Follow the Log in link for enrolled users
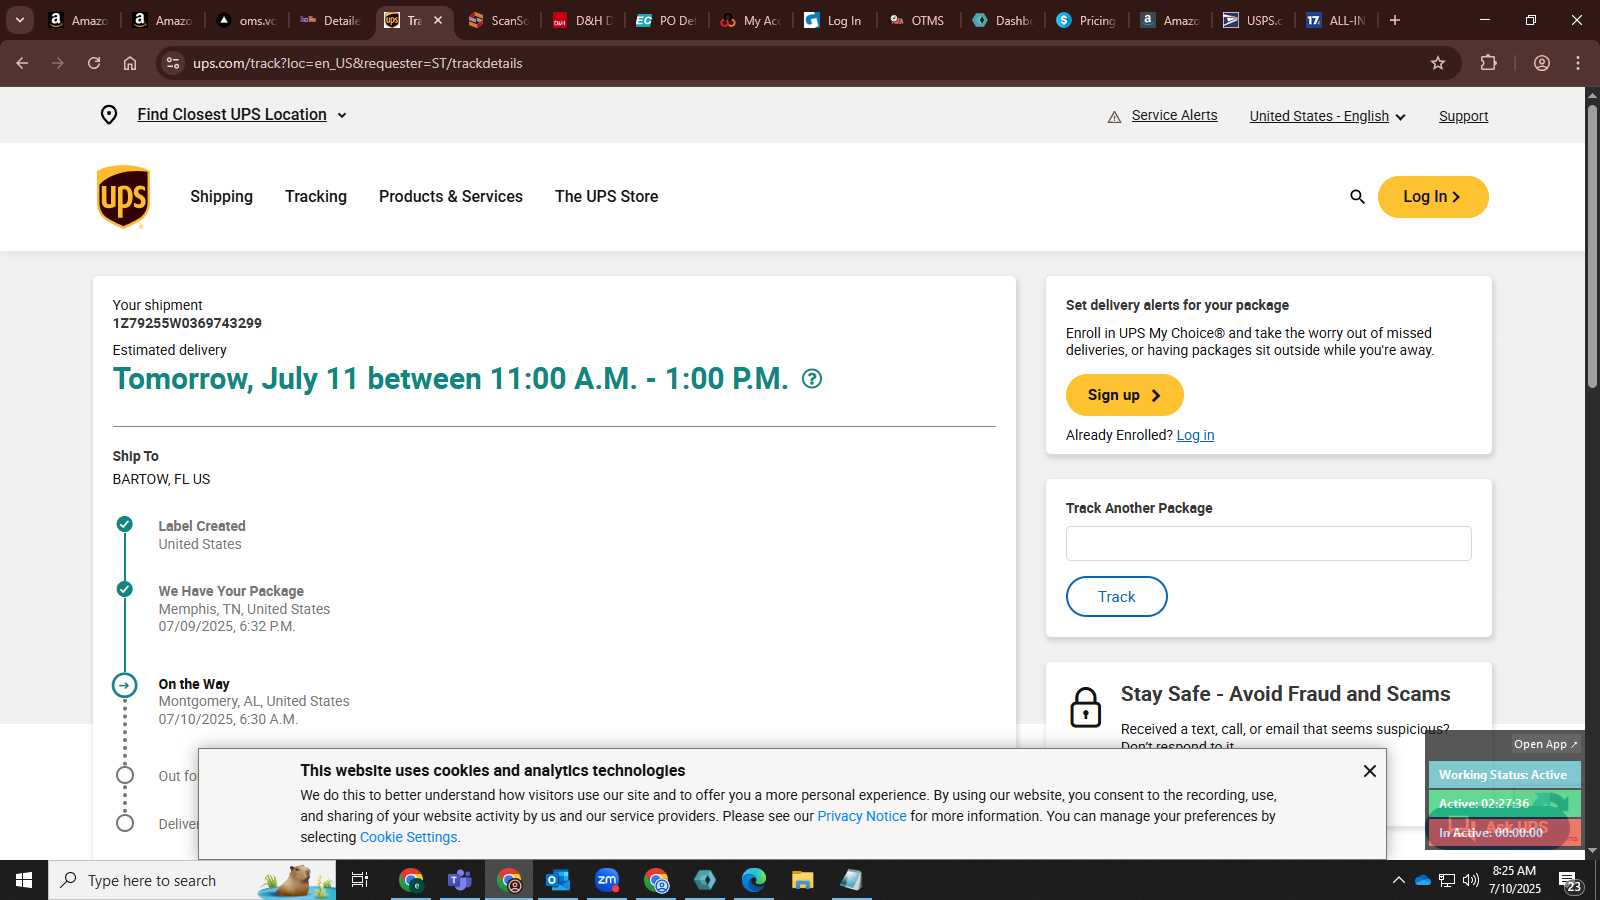Image resolution: width=1600 pixels, height=900 pixels. [1195, 435]
